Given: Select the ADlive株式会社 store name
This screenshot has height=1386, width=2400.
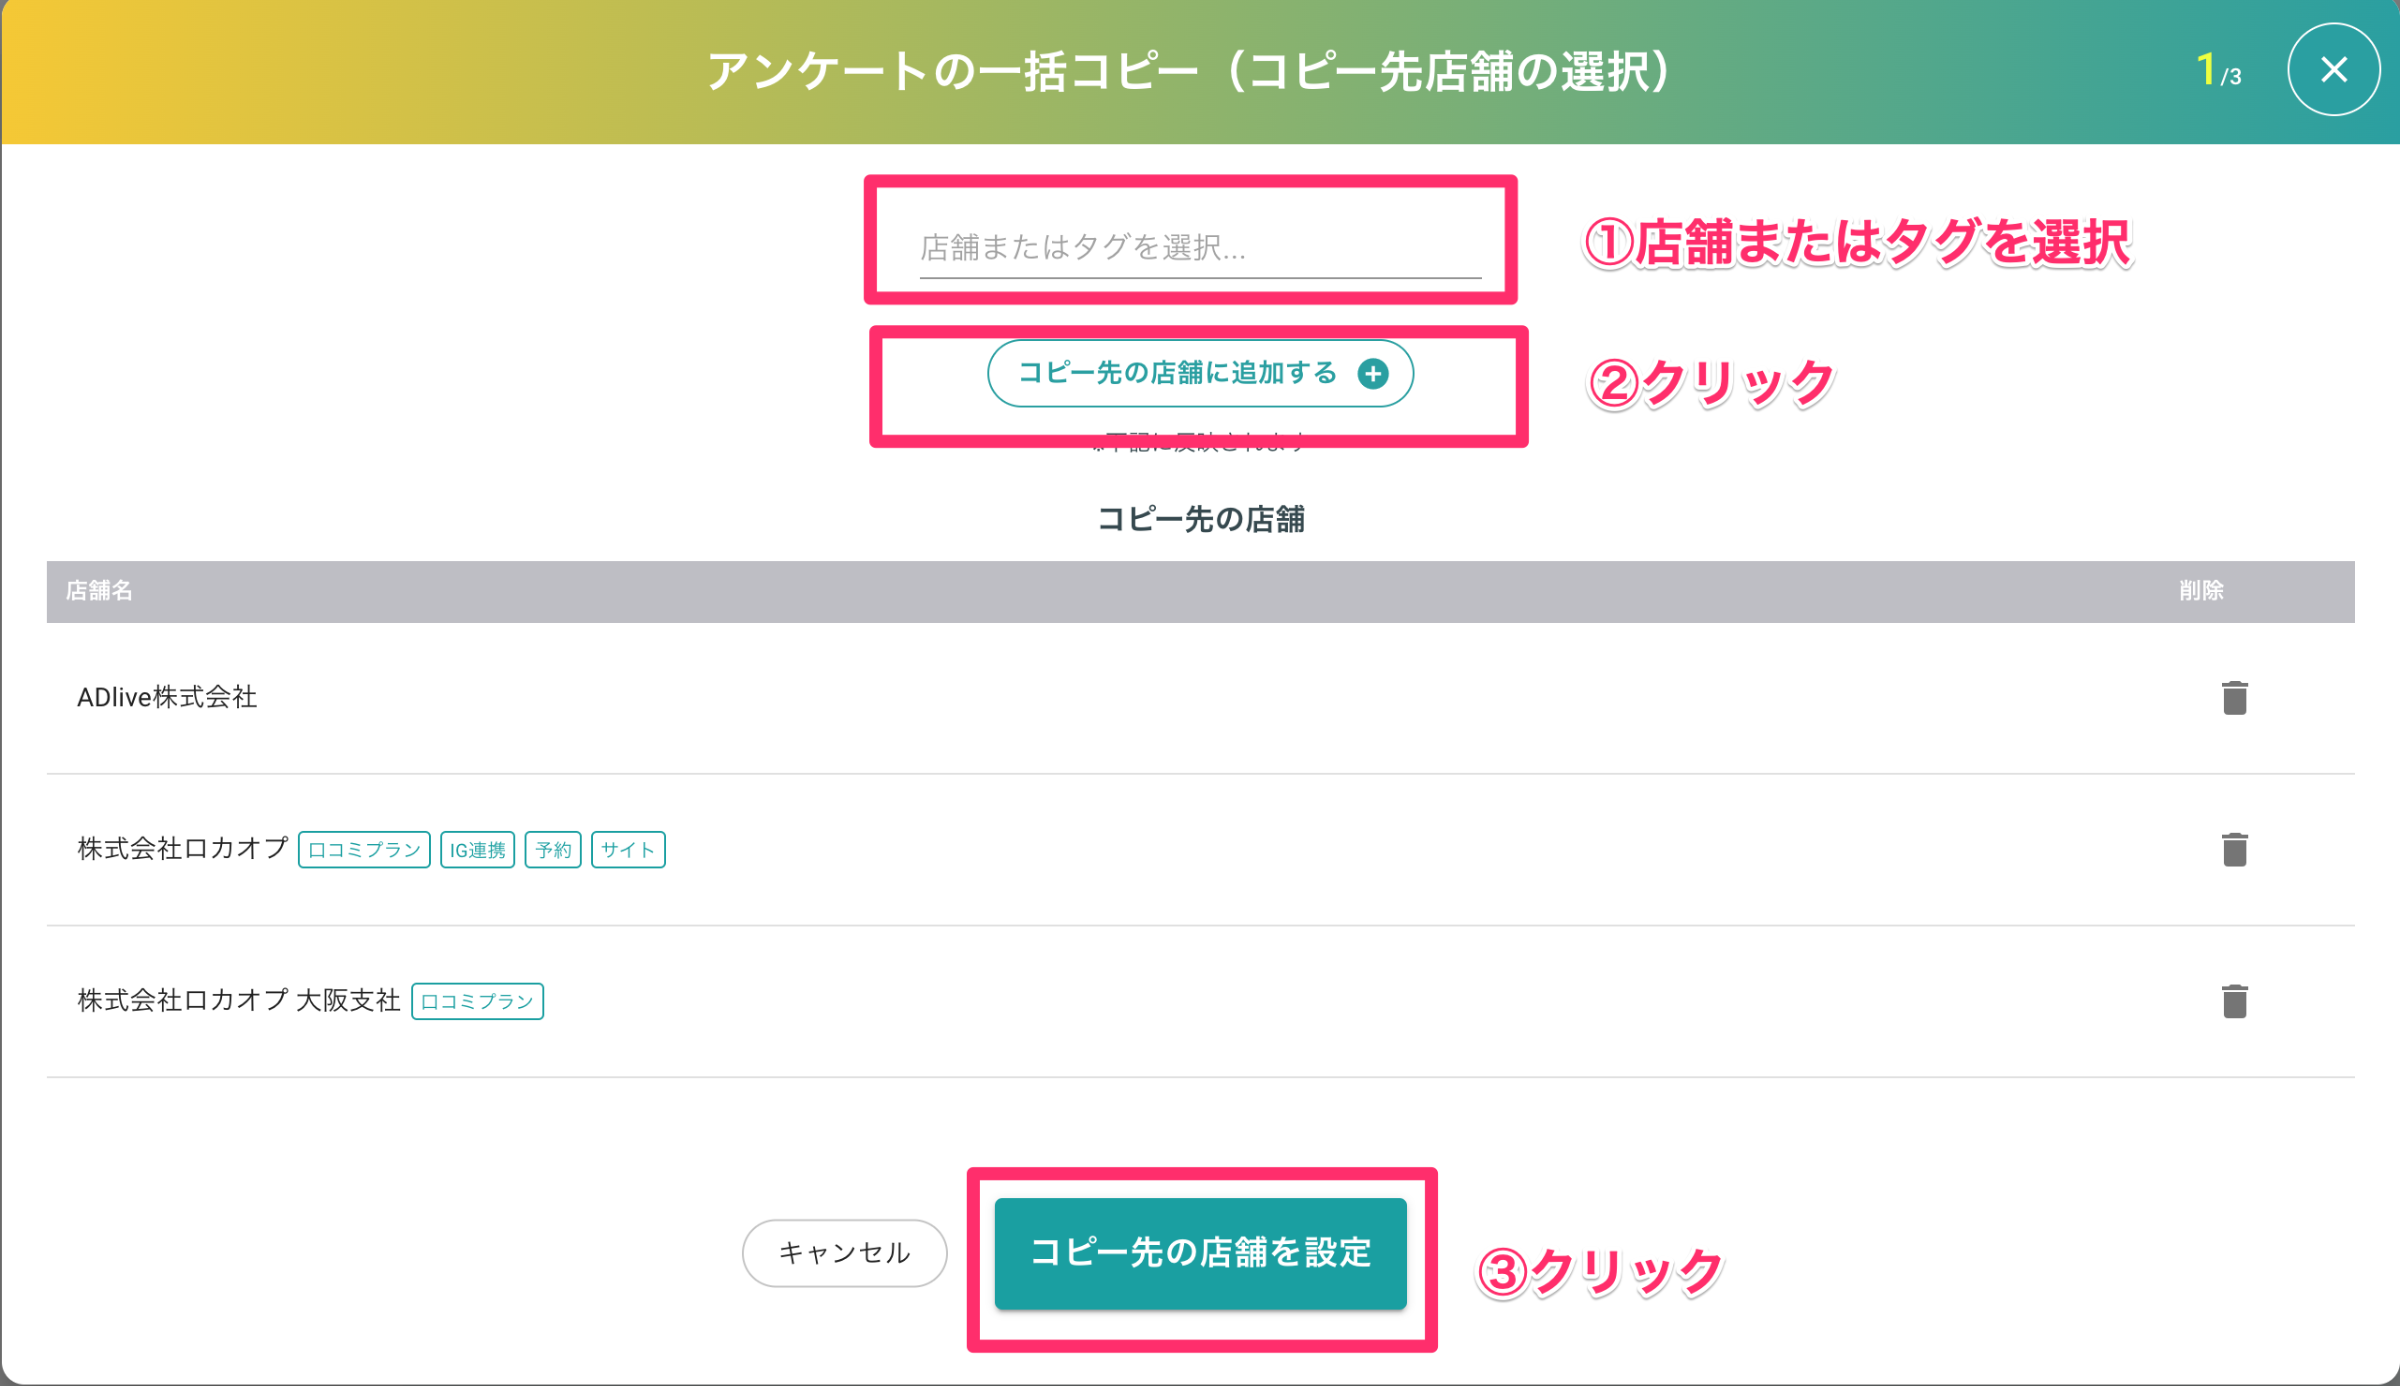Looking at the screenshot, I should [x=167, y=698].
